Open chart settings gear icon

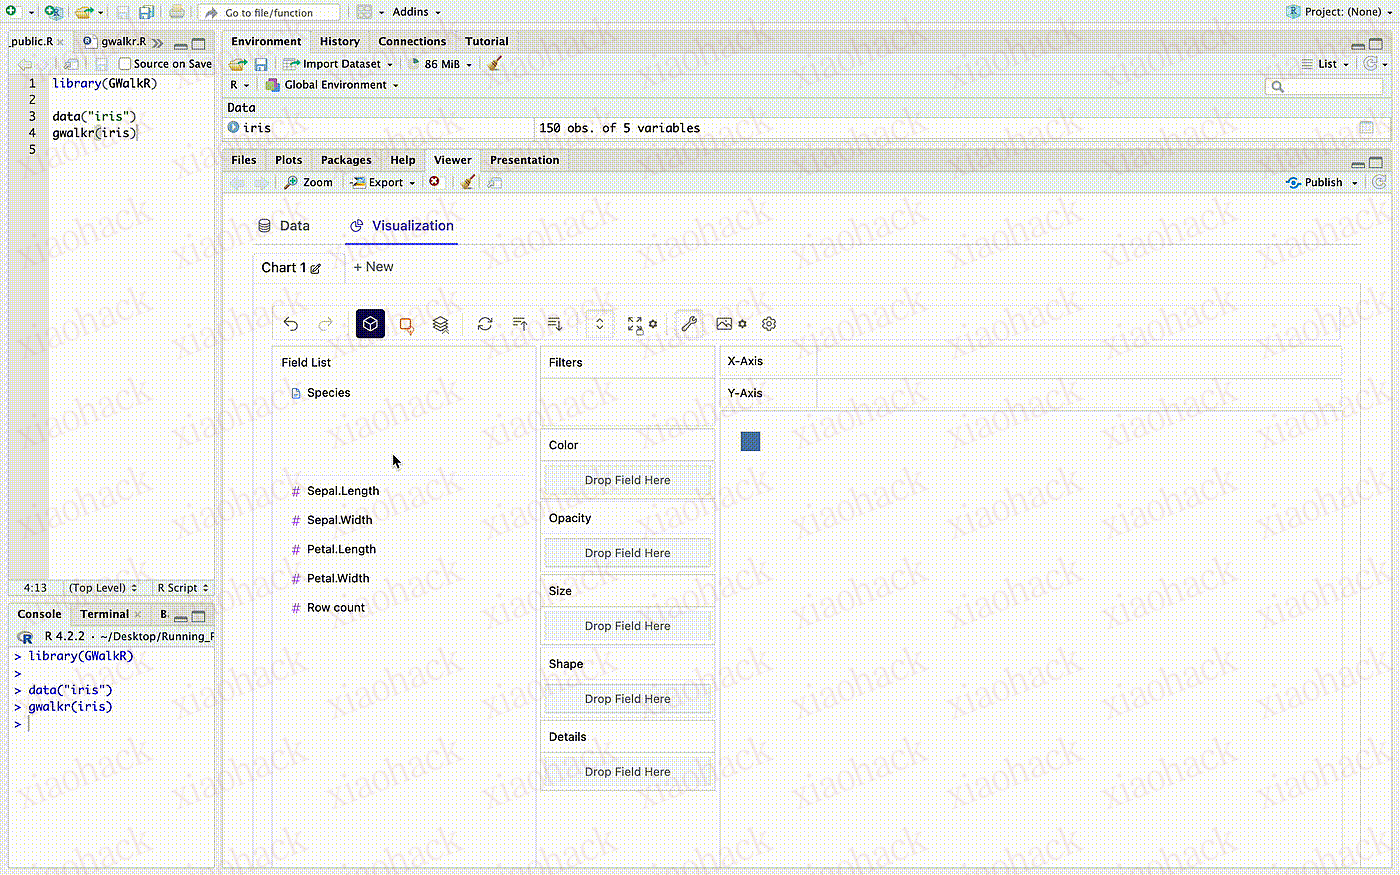[x=769, y=324]
